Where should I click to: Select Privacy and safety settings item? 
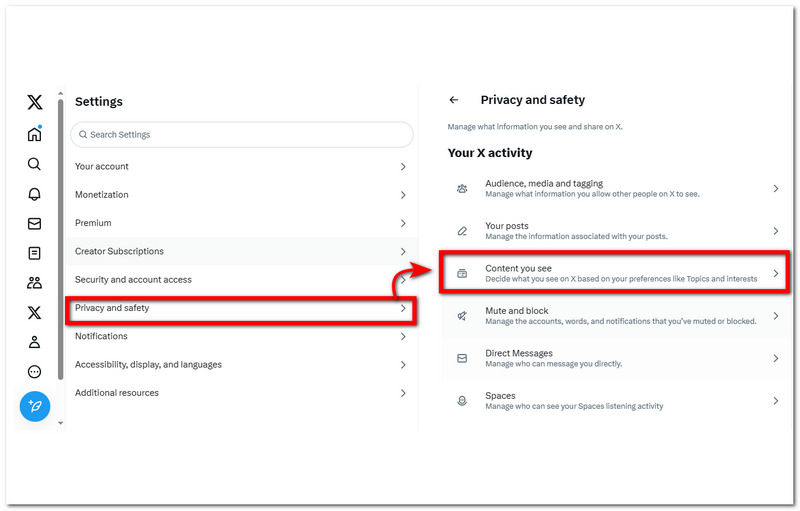click(x=238, y=309)
